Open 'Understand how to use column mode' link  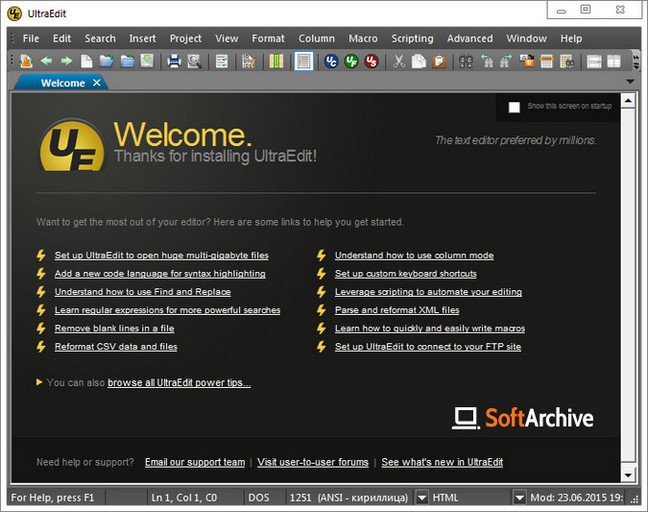click(x=414, y=255)
